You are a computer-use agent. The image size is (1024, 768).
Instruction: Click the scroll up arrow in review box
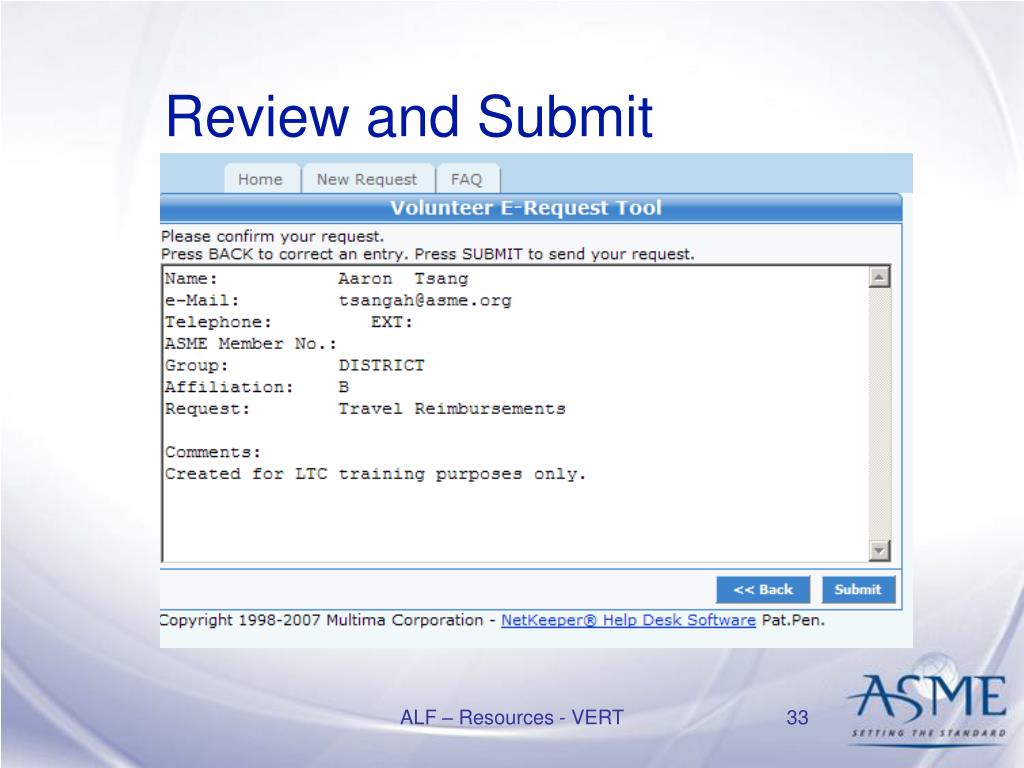pos(880,277)
